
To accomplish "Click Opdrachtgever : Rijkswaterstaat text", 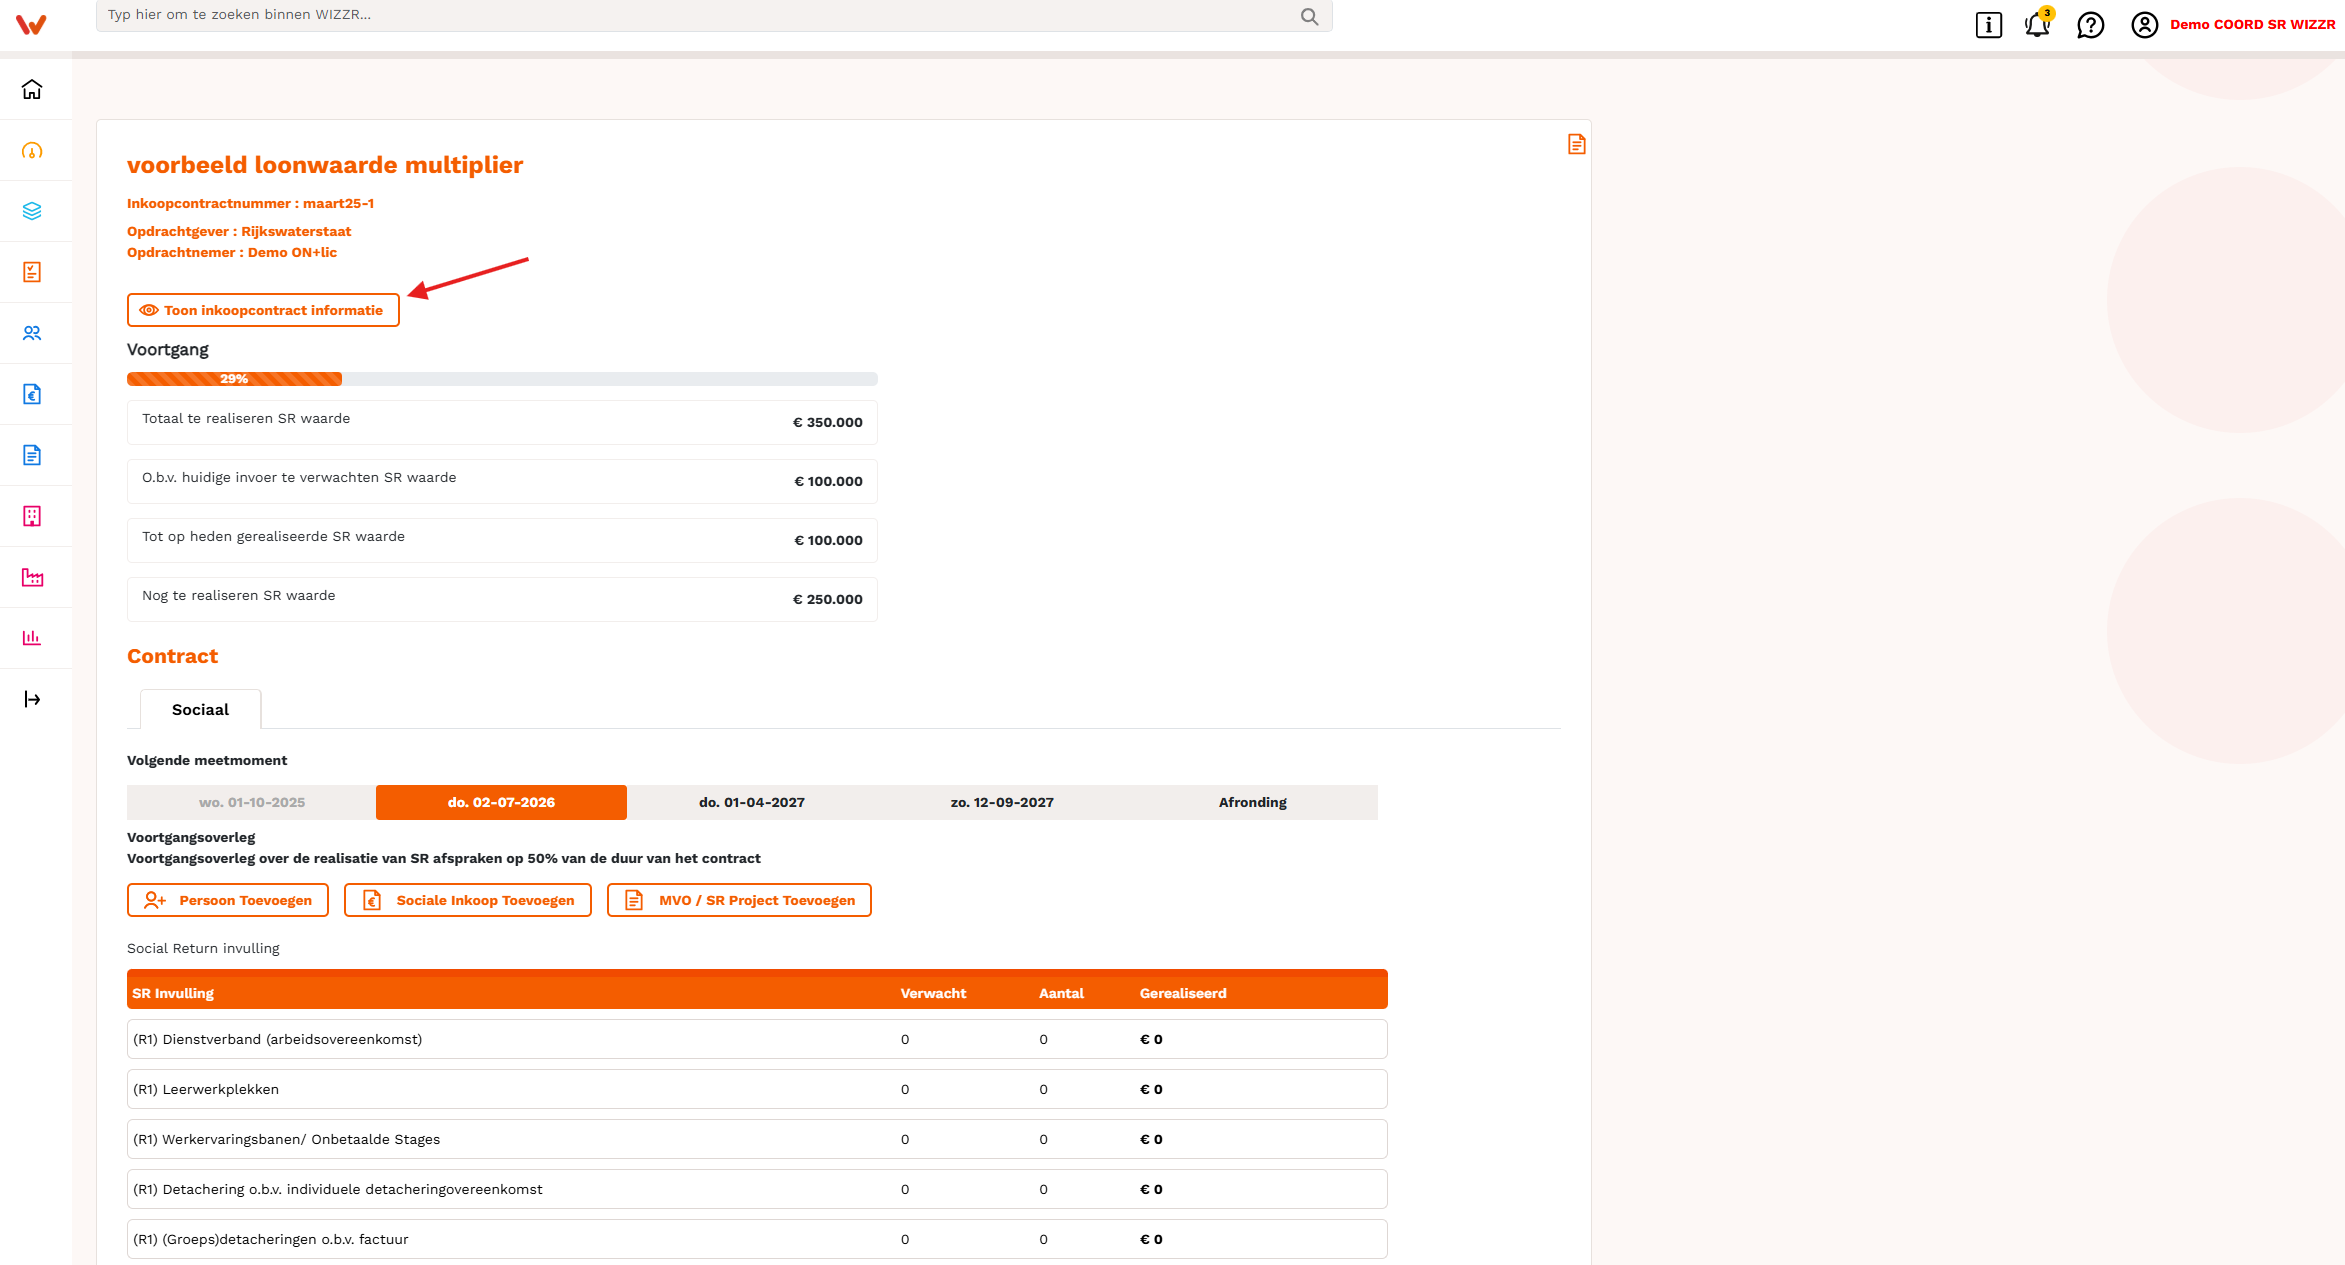I will tap(239, 231).
